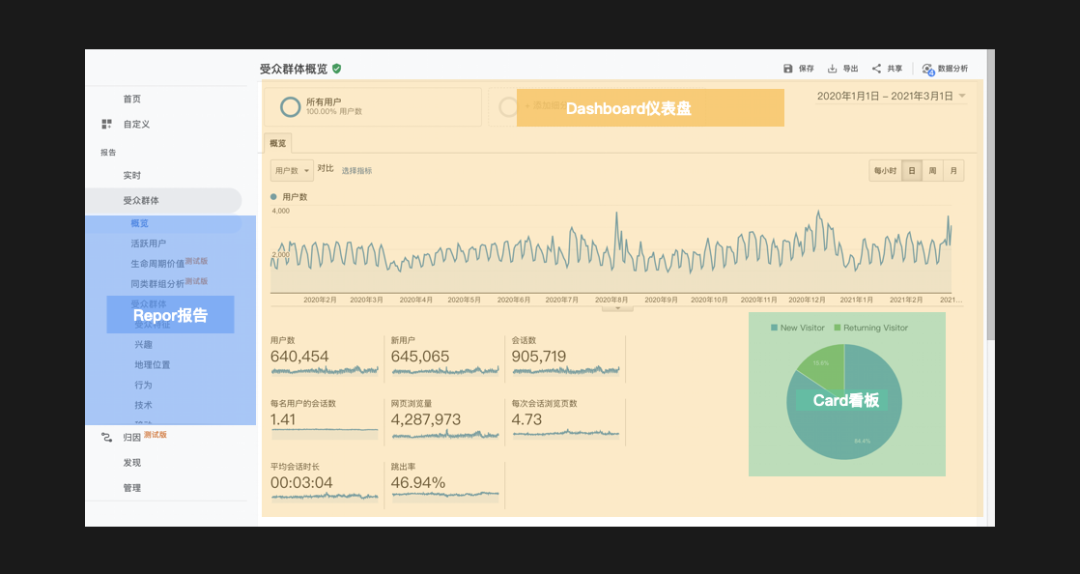Viewport: 1080px width, 574px height.
Task: Click the 选择指标 comparison link
Action: click(357, 171)
